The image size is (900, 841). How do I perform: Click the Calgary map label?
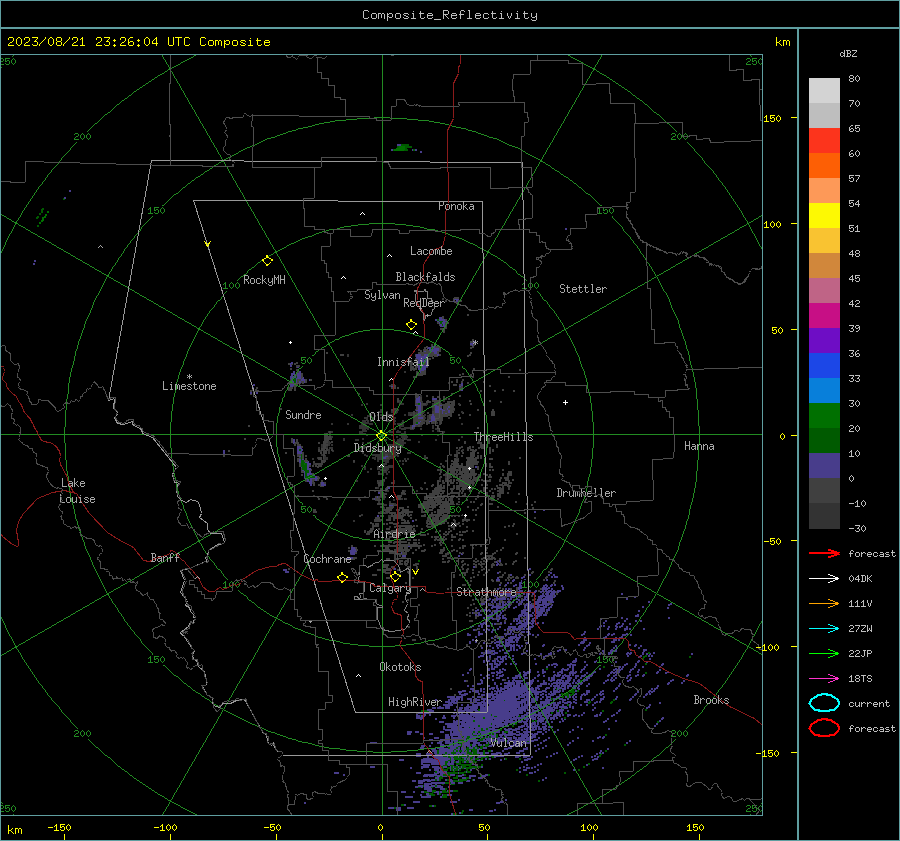tap(390, 588)
